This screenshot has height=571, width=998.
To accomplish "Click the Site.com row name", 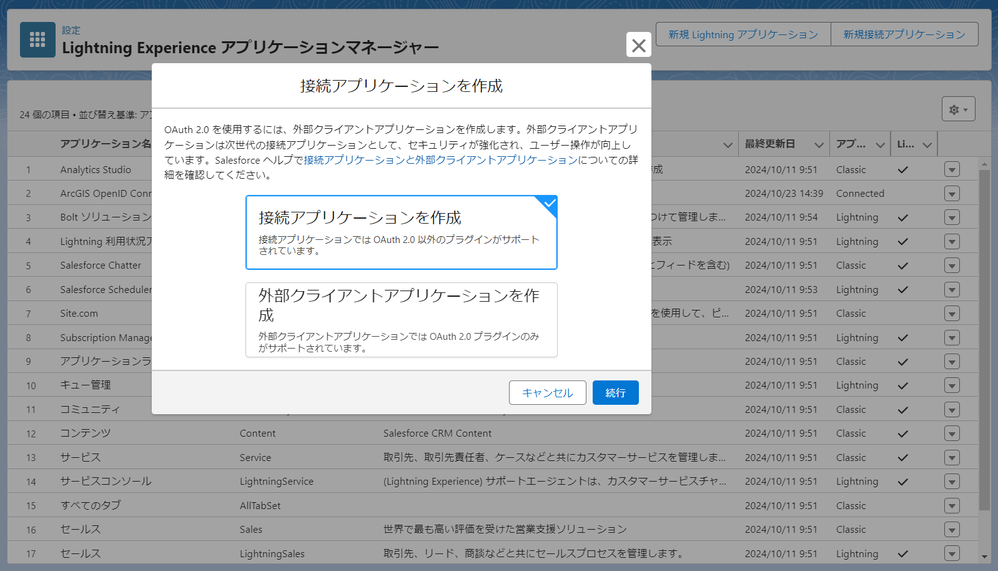I will tap(79, 313).
